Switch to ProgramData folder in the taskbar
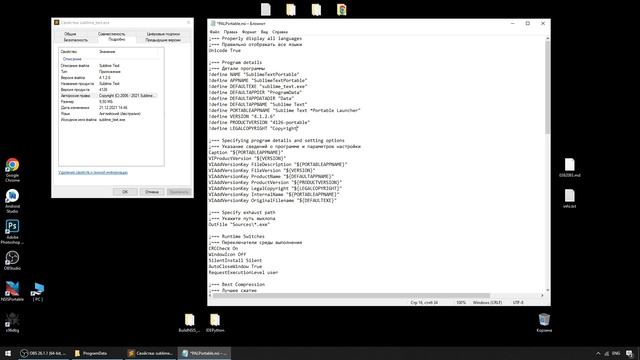Viewport: 640px width, 360px height. tap(96, 353)
